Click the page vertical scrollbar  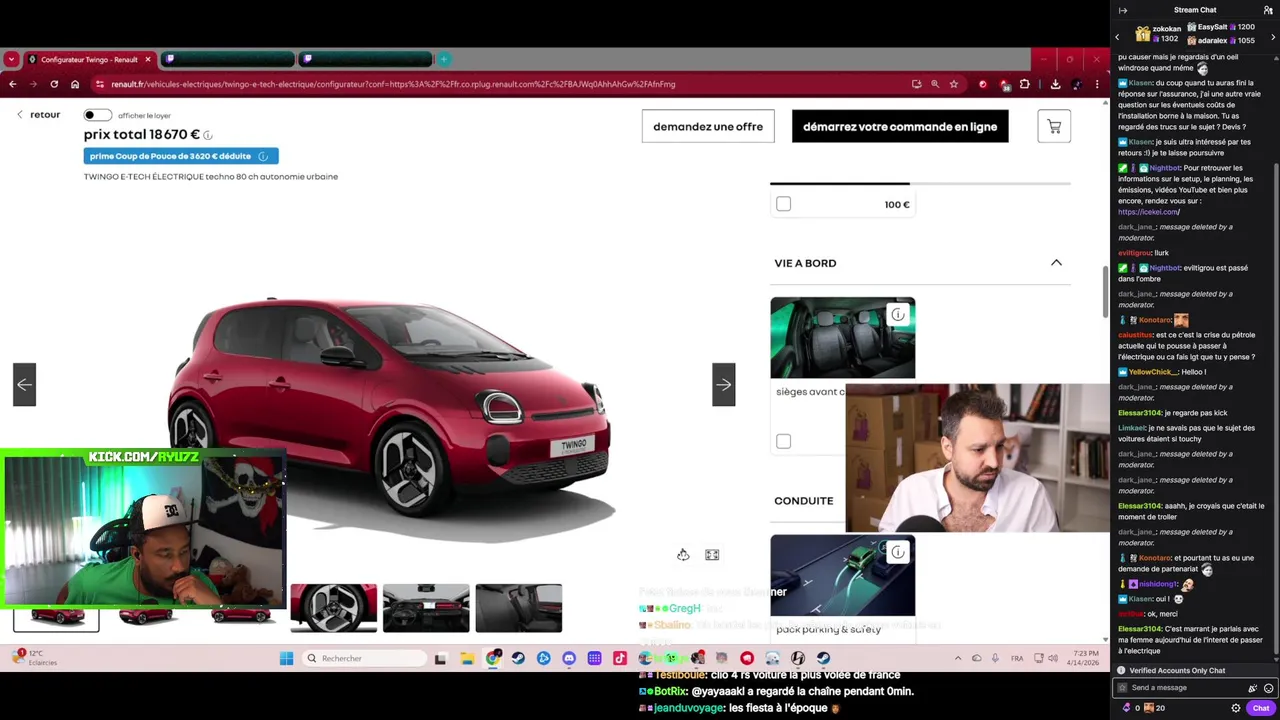point(1105,290)
